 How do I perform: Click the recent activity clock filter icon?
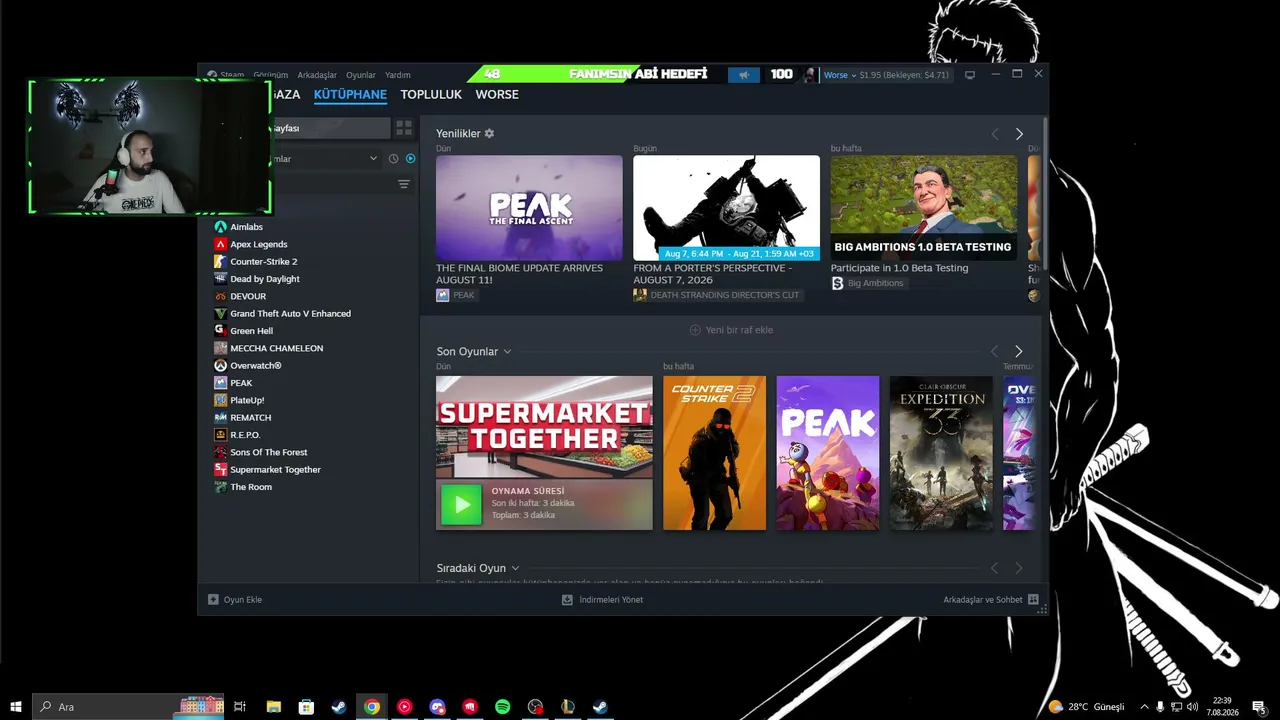click(x=393, y=159)
